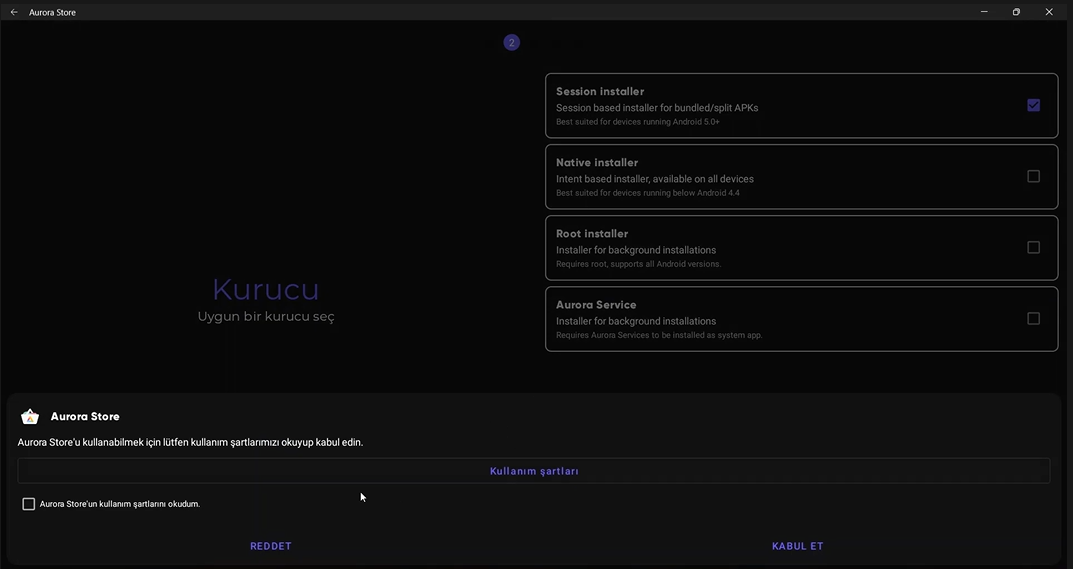This screenshot has height=569, width=1073.
Task: Click KABUL ET to accept terms
Action: [x=797, y=546]
